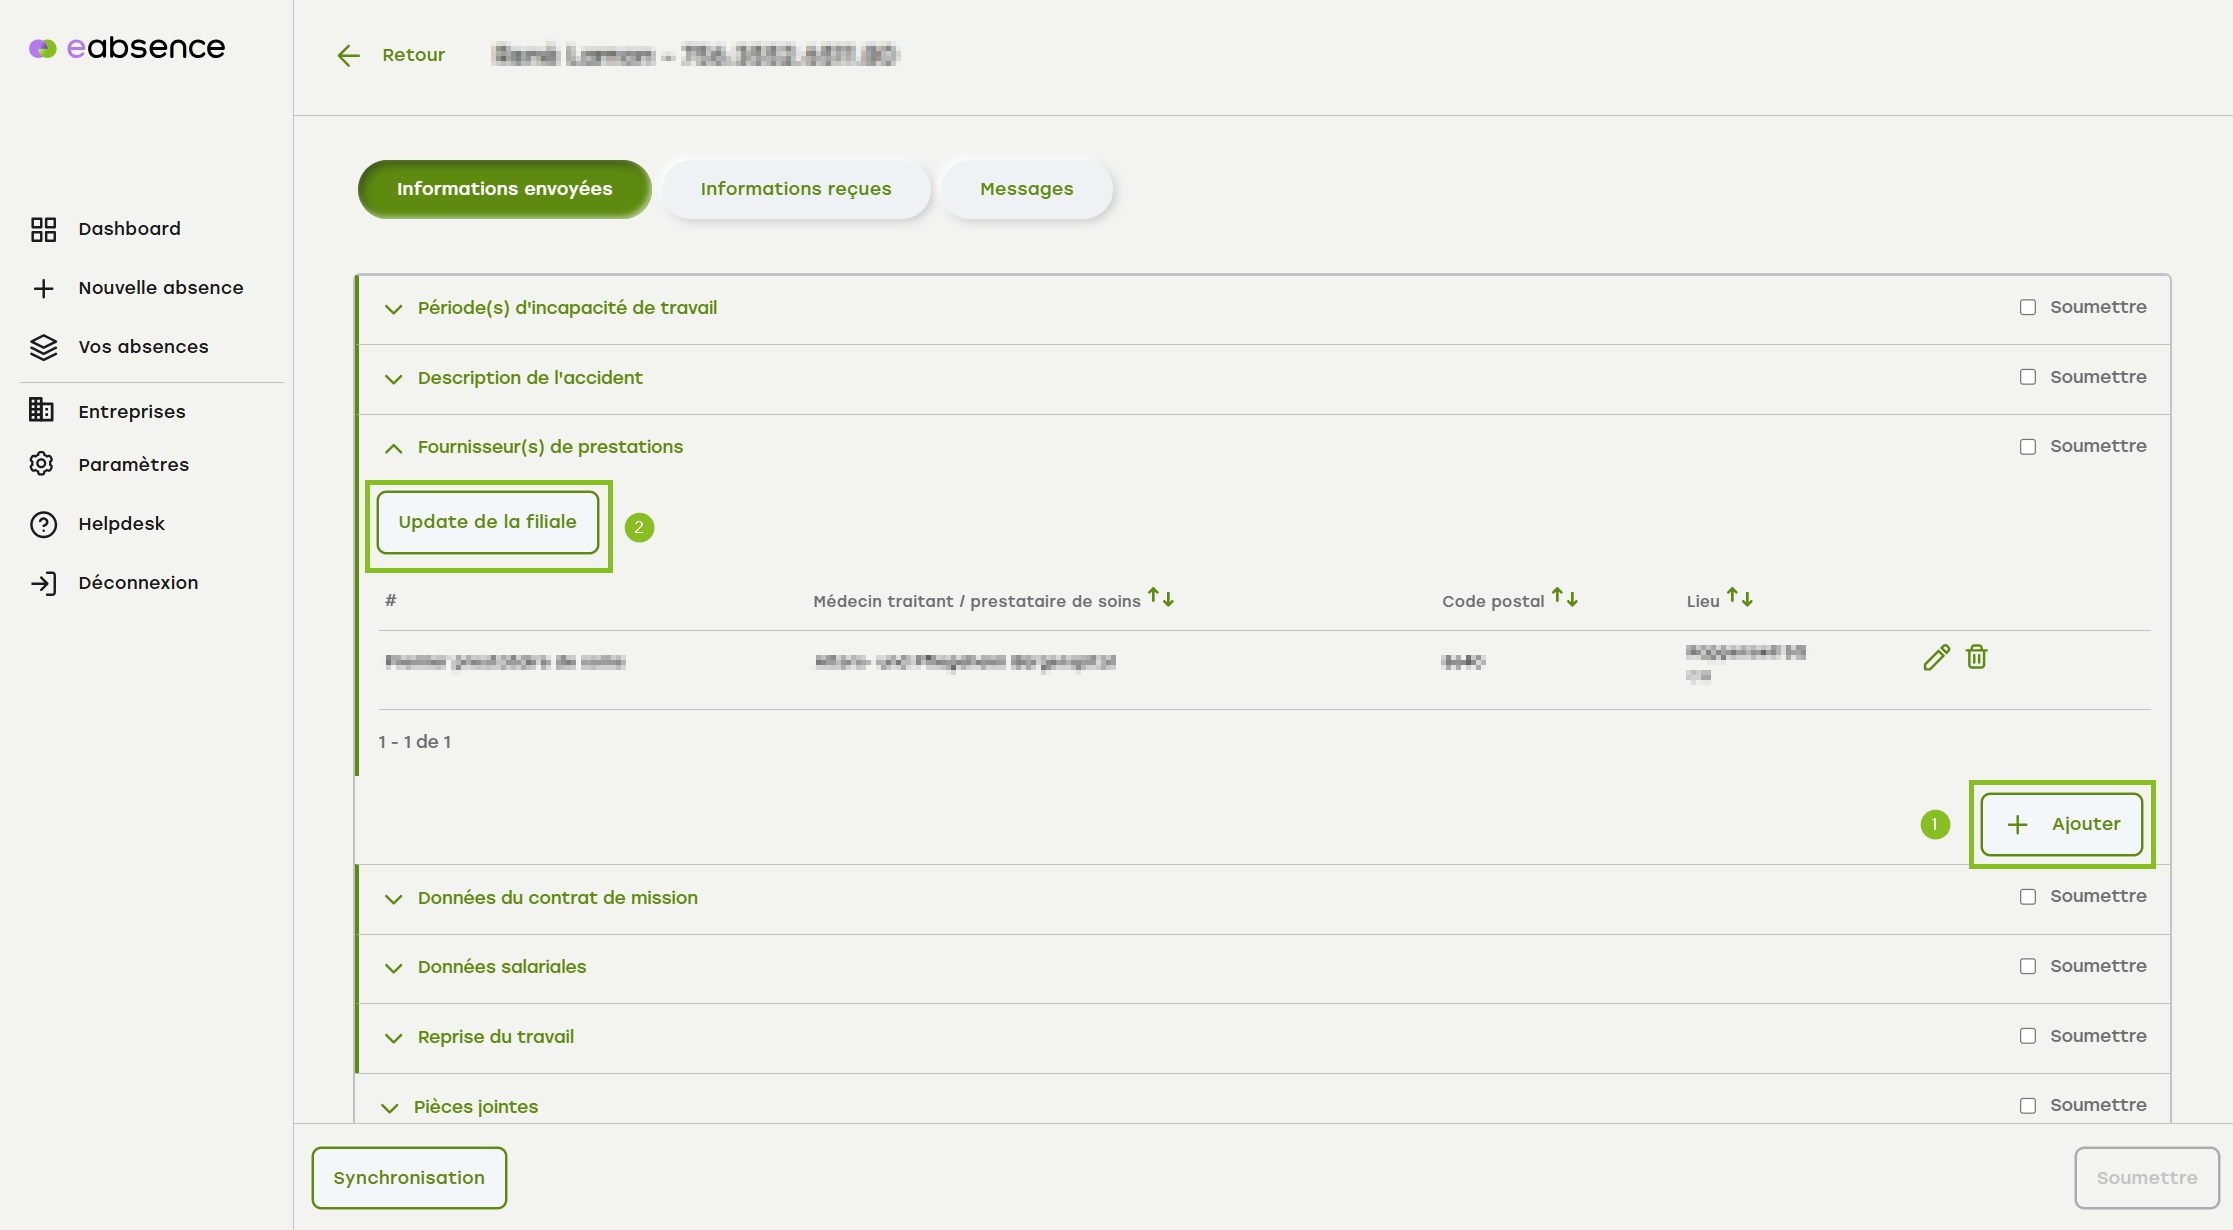
Task: Open the Messages tab
Action: pos(1026,189)
